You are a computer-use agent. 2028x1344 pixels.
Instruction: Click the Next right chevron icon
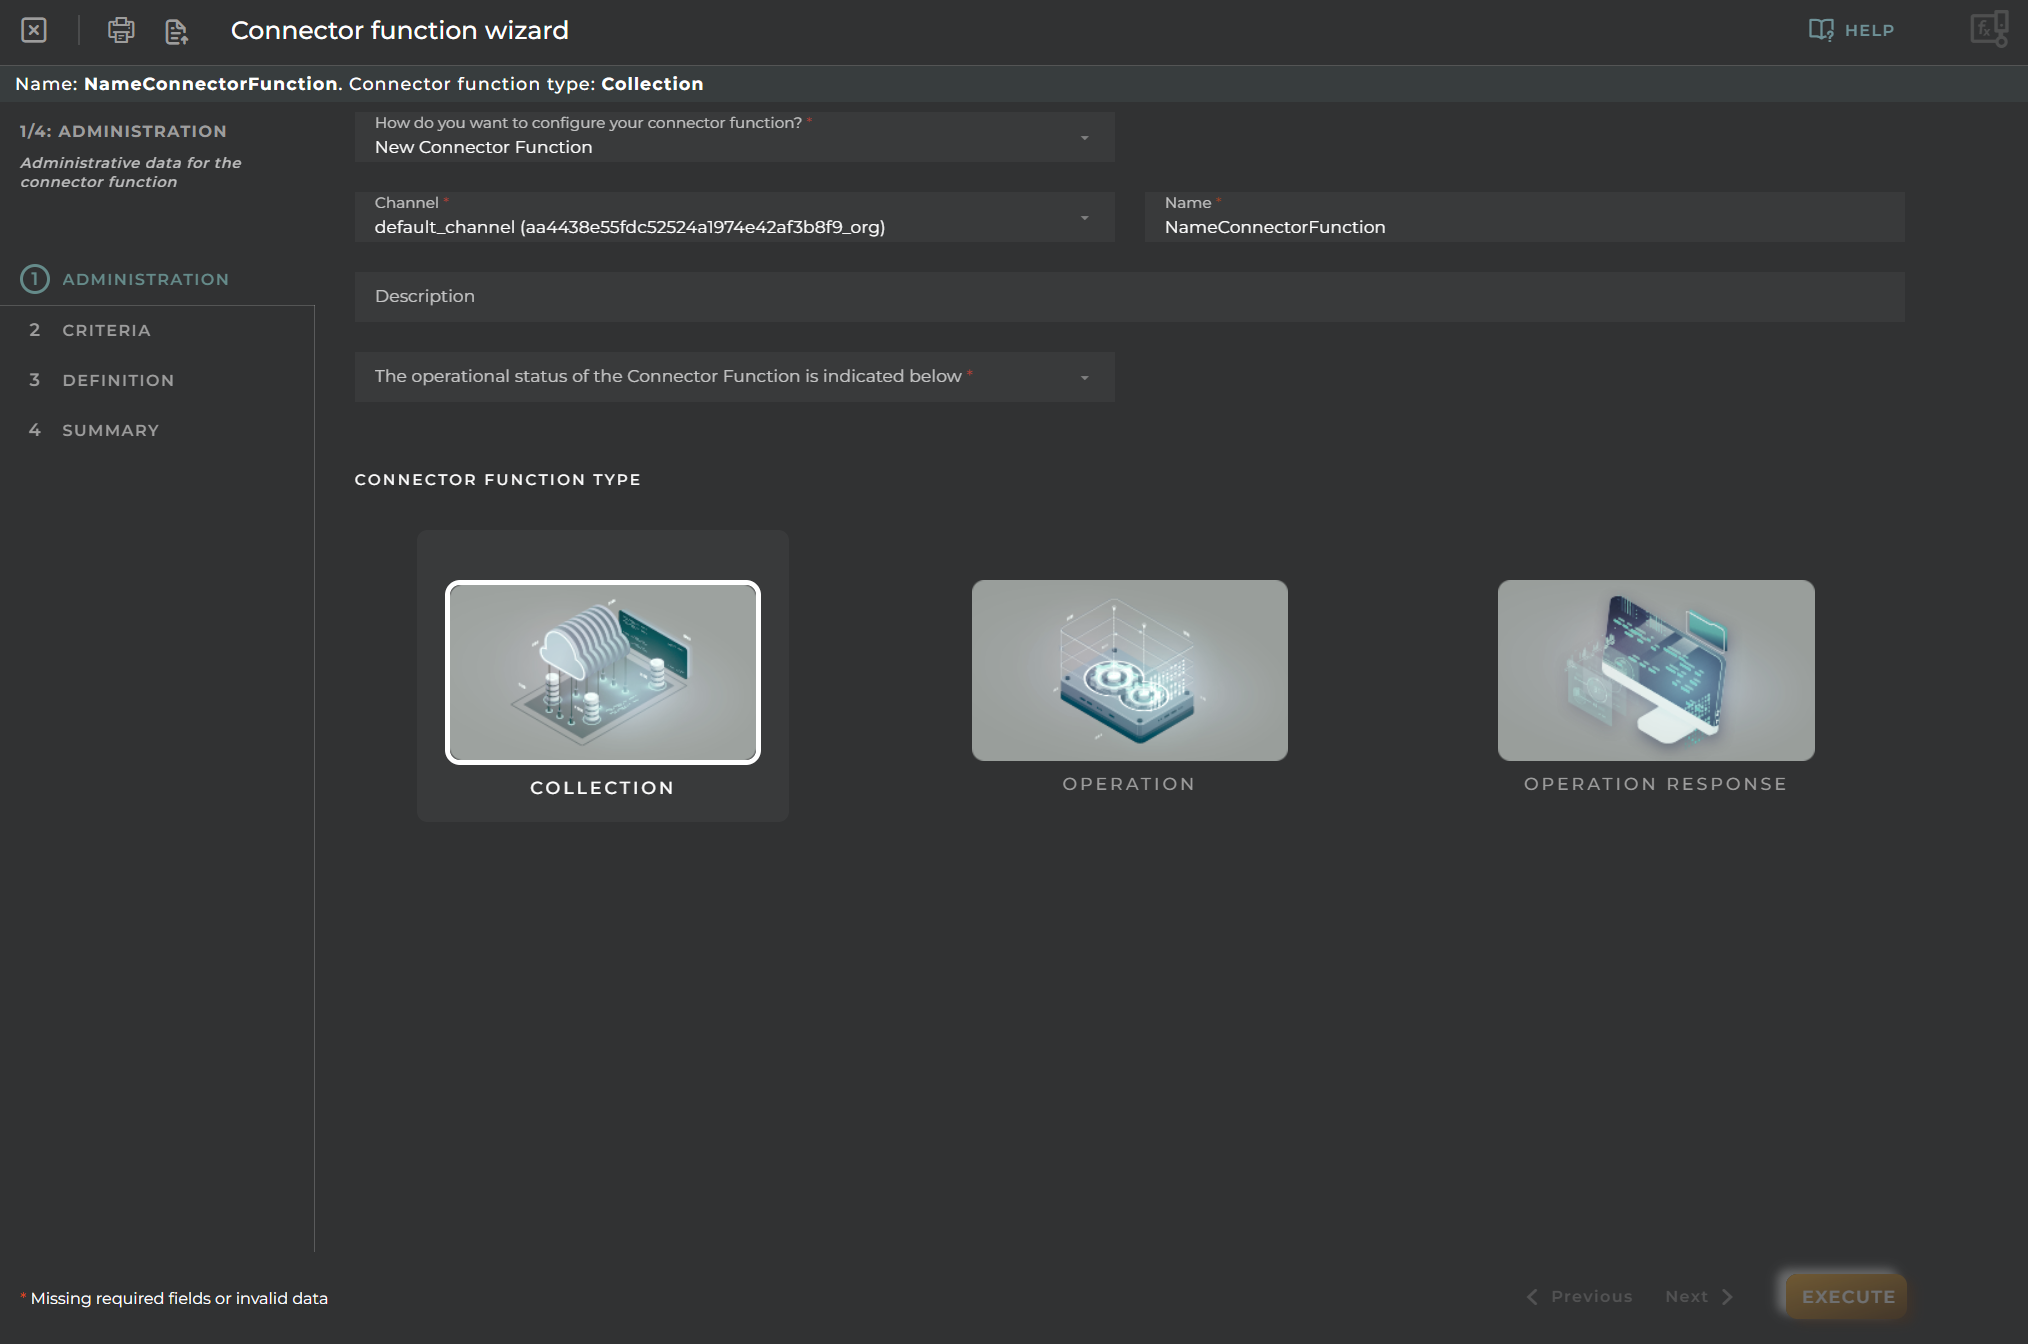1727,1296
